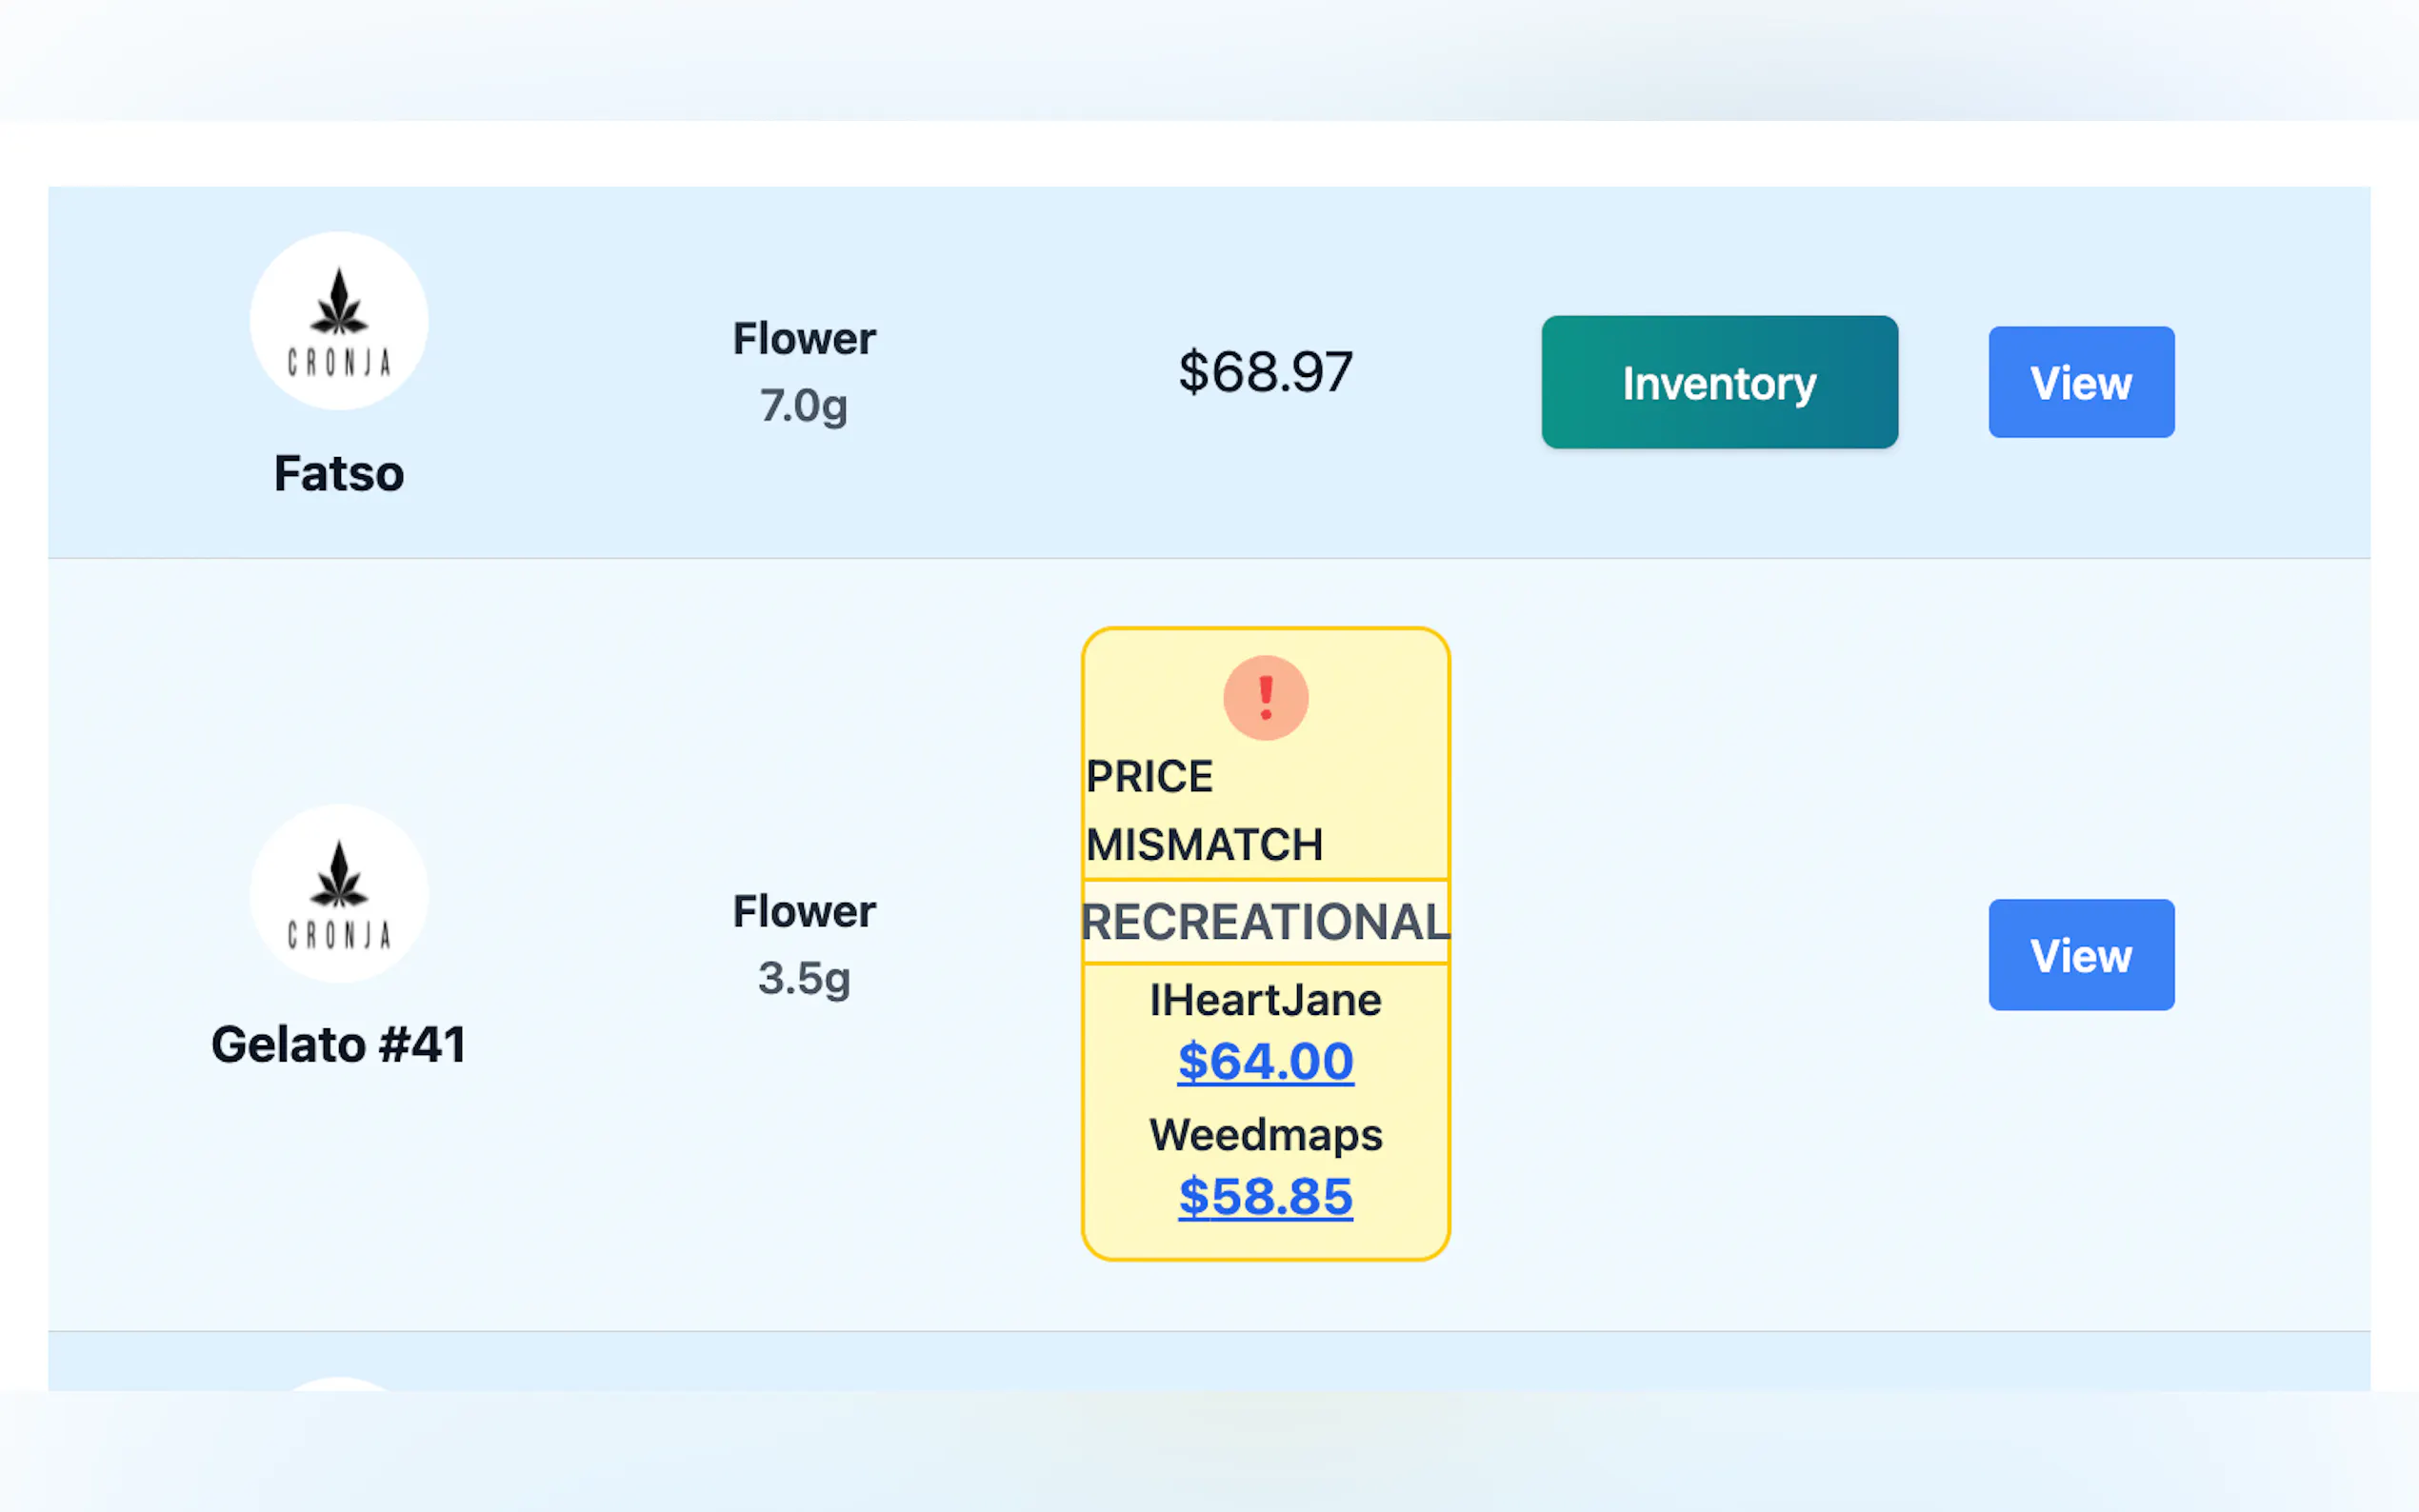Screen dimensions: 2419x1512
Task: Open the Inventory for Fatso
Action: (x=1719, y=382)
